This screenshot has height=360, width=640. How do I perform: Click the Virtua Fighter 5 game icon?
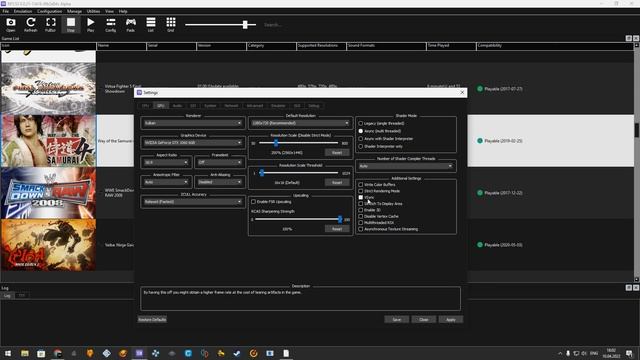click(x=49, y=89)
